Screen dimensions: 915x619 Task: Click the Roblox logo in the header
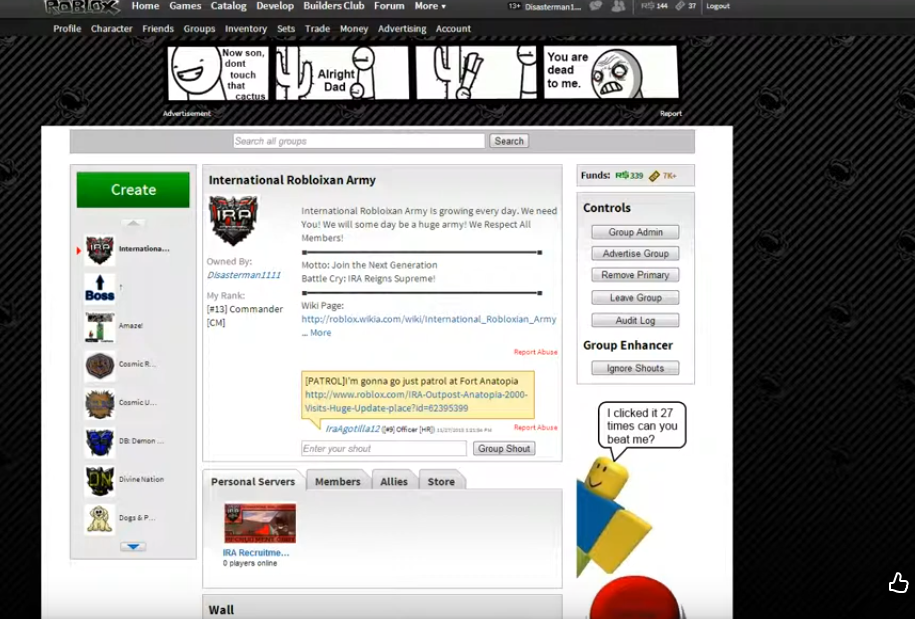pos(81,7)
